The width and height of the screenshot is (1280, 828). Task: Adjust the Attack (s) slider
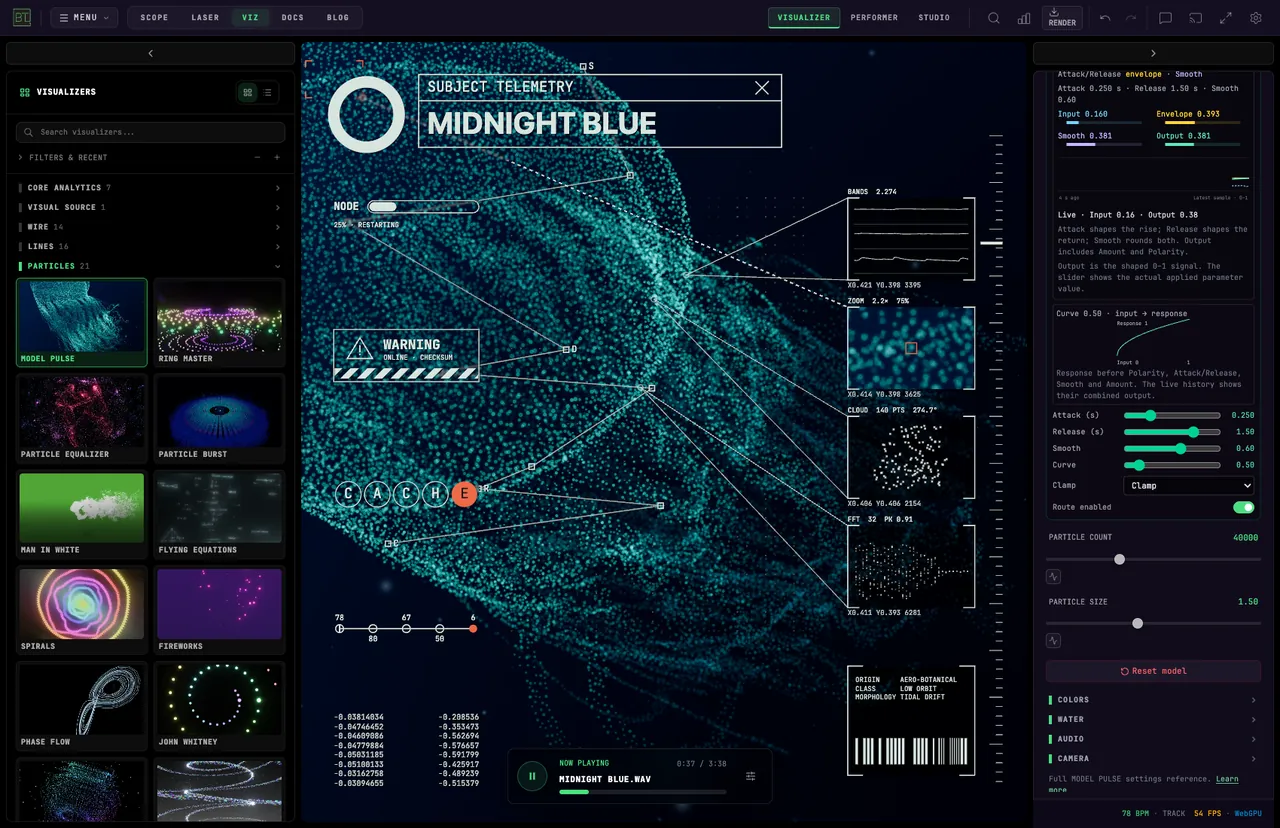pyautogui.click(x=1172, y=415)
